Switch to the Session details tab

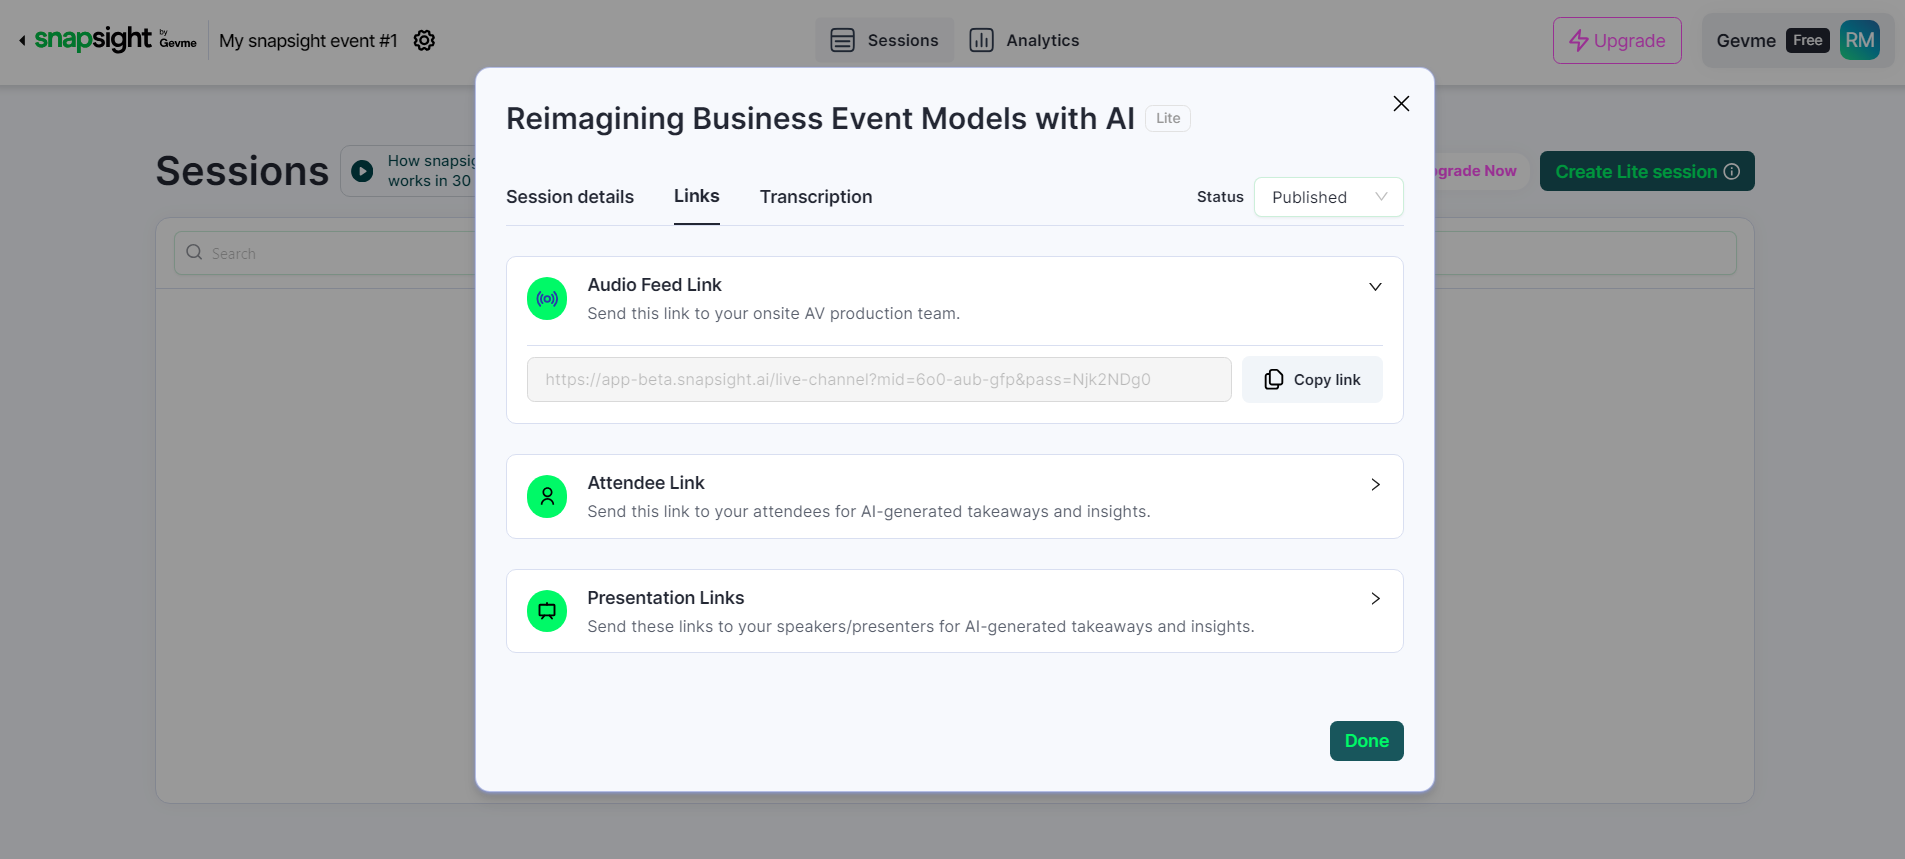pos(570,197)
